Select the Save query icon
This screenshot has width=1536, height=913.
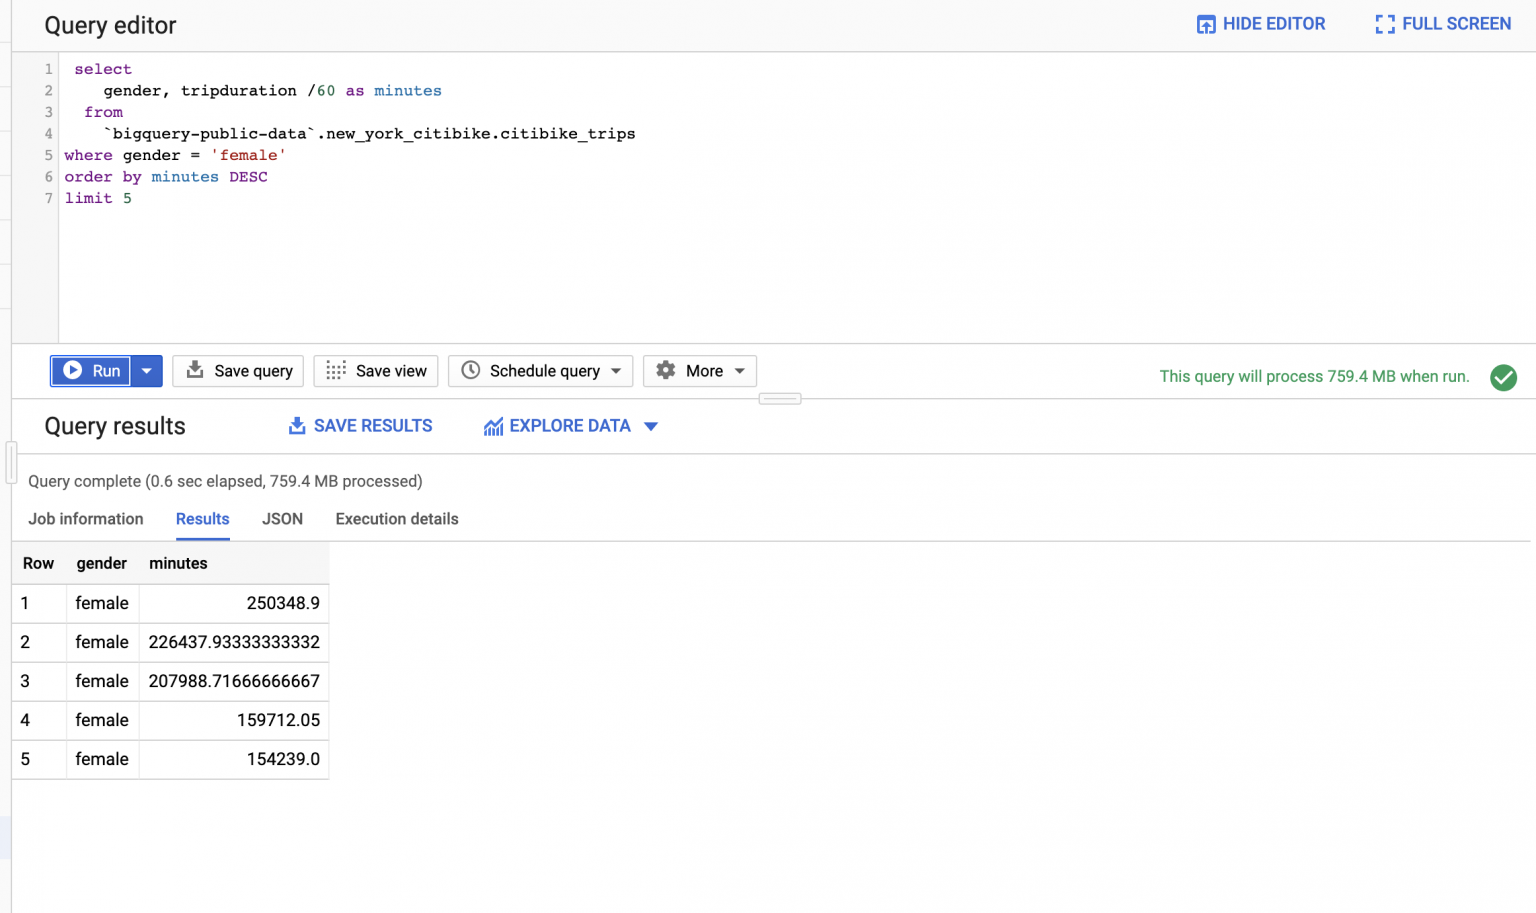coord(194,371)
